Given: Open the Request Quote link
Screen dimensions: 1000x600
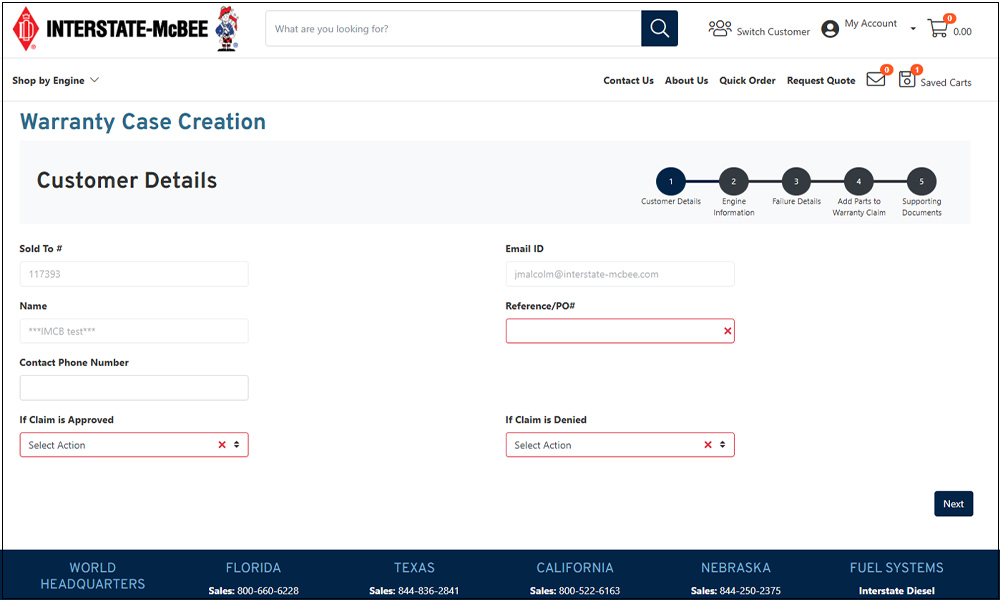Looking at the screenshot, I should tap(821, 80).
